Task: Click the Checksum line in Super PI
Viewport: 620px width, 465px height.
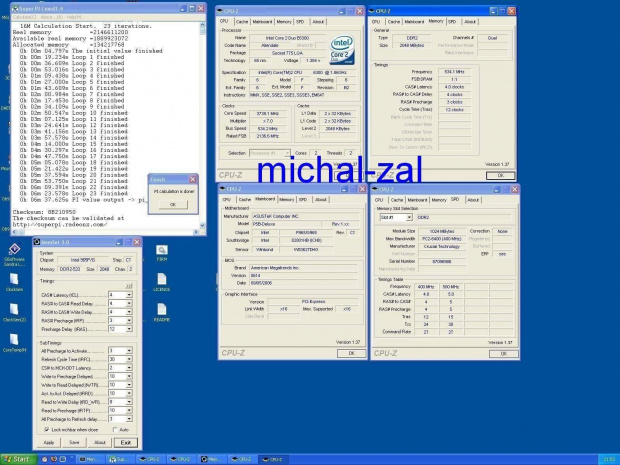Action: pyautogui.click(x=44, y=212)
